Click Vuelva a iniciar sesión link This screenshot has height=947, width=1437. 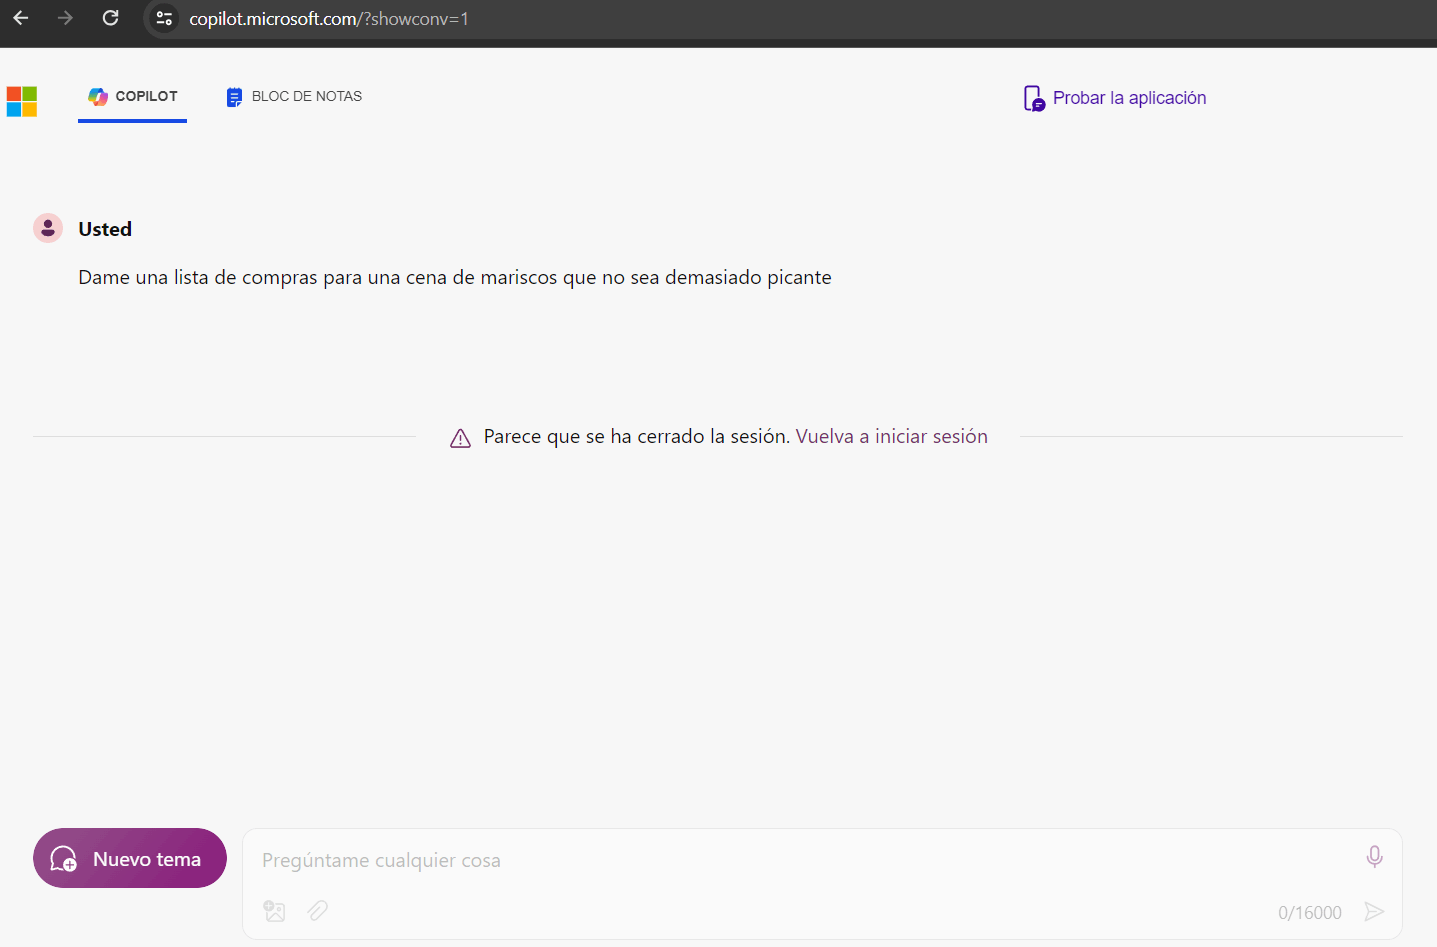pos(892,437)
